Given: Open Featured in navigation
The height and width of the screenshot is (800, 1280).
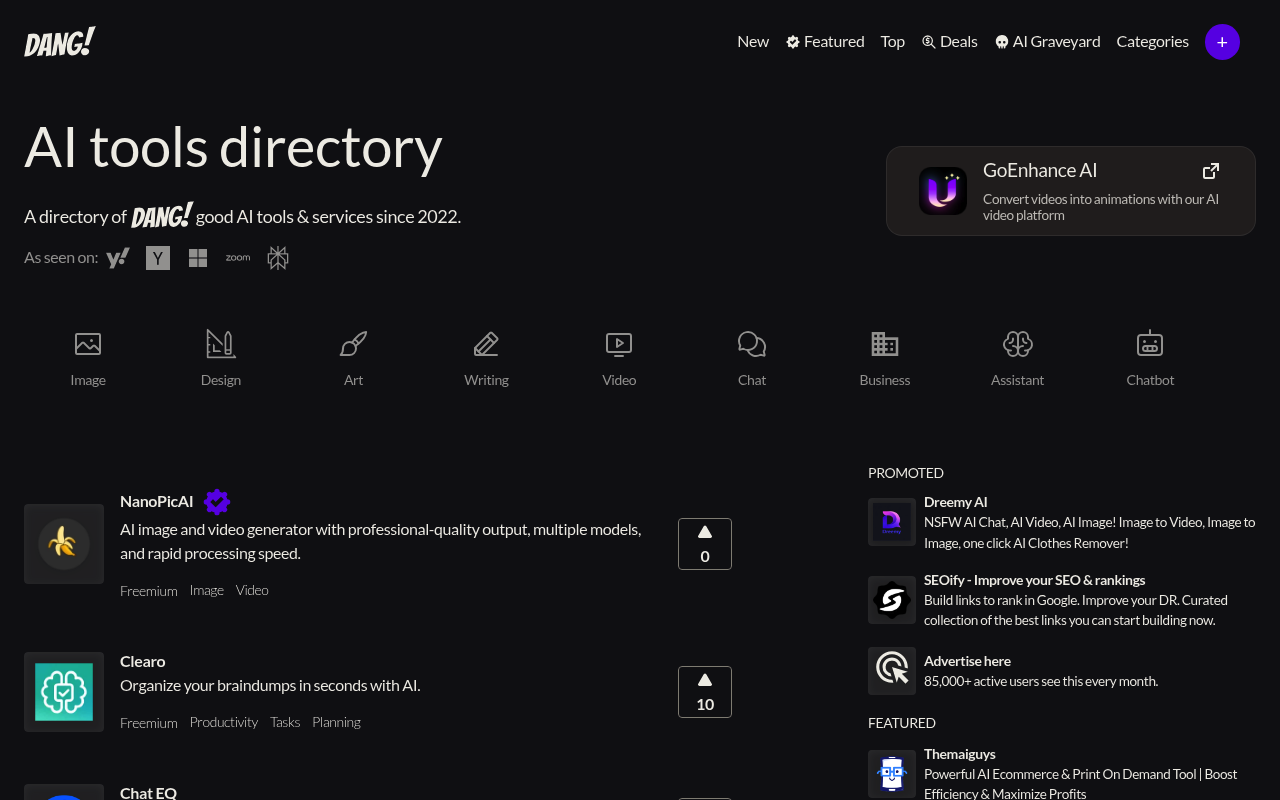Looking at the screenshot, I should (825, 42).
